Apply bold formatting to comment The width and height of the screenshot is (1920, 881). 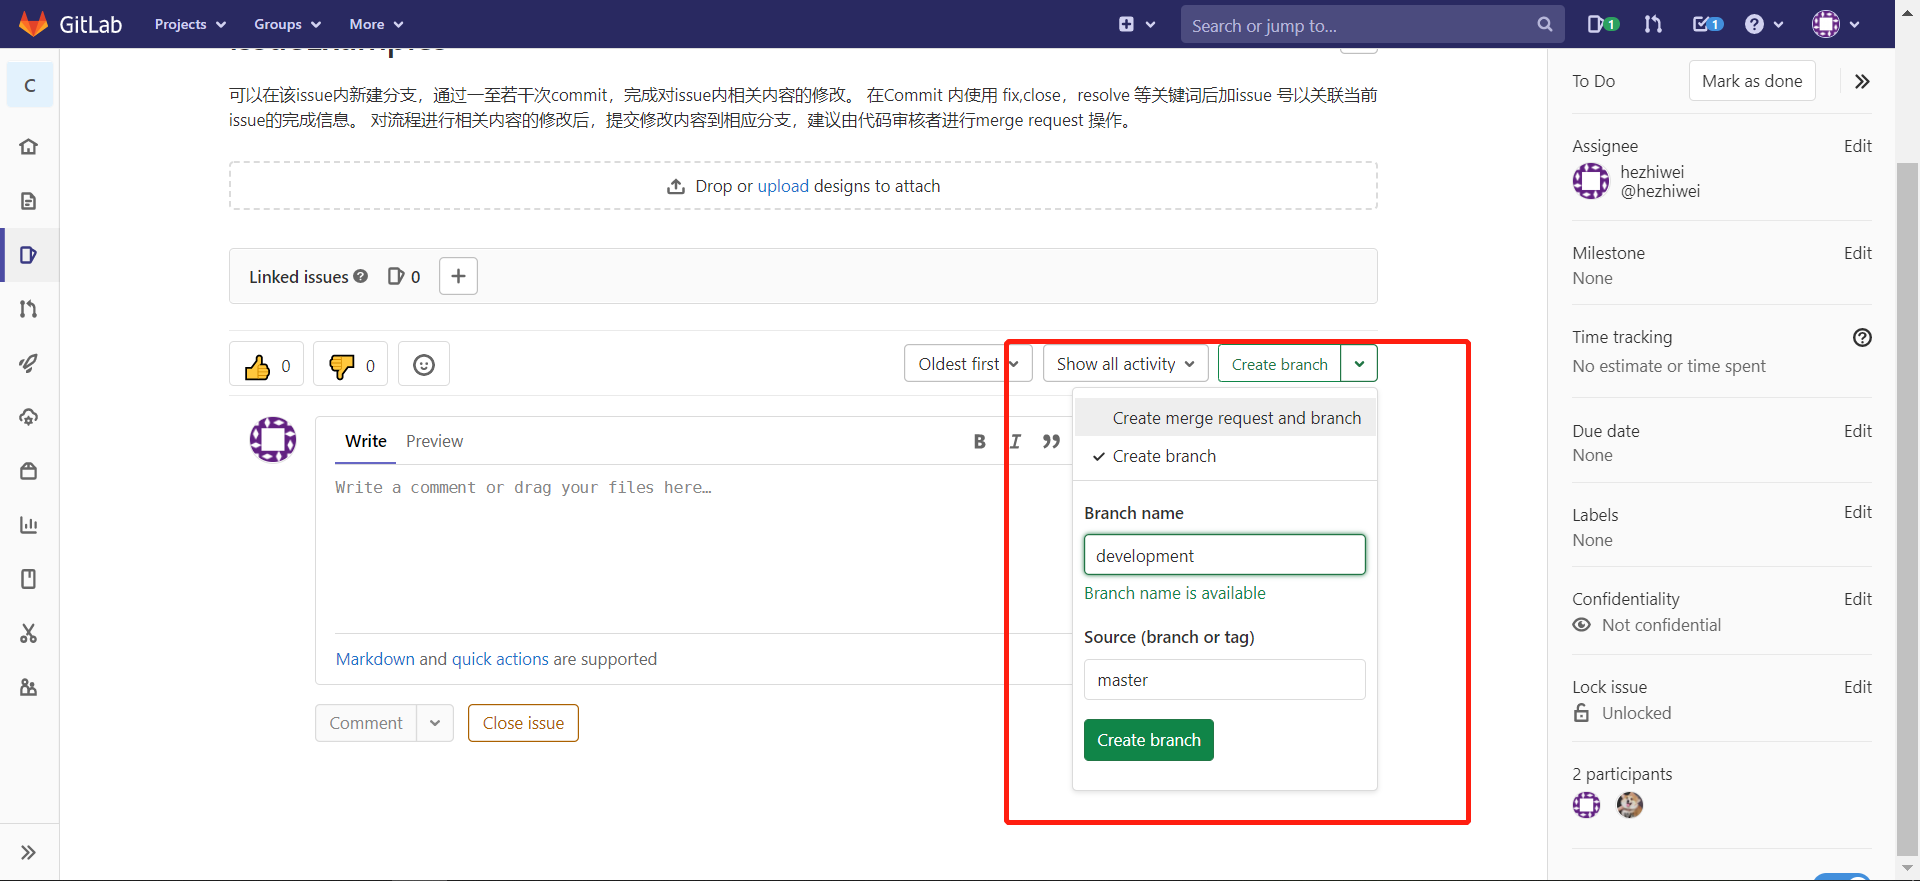coord(979,441)
